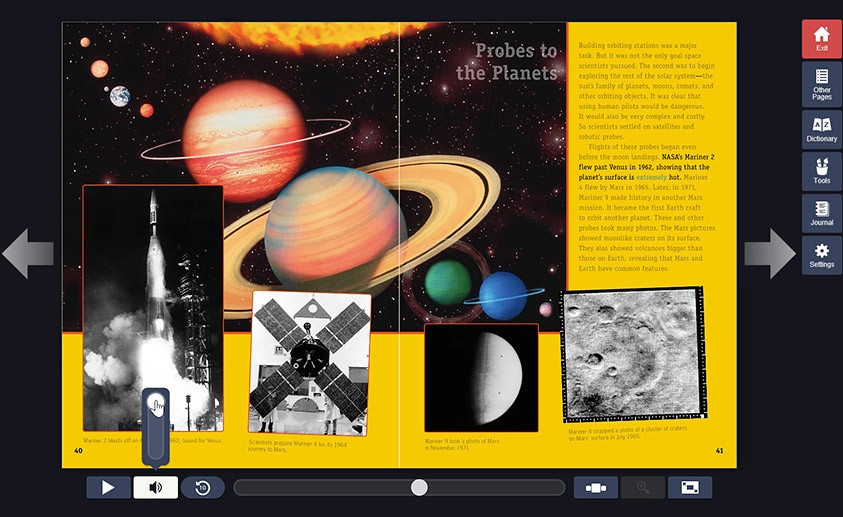Click the Mars craters photo
Screen dimensions: 843x517
[x=633, y=355]
